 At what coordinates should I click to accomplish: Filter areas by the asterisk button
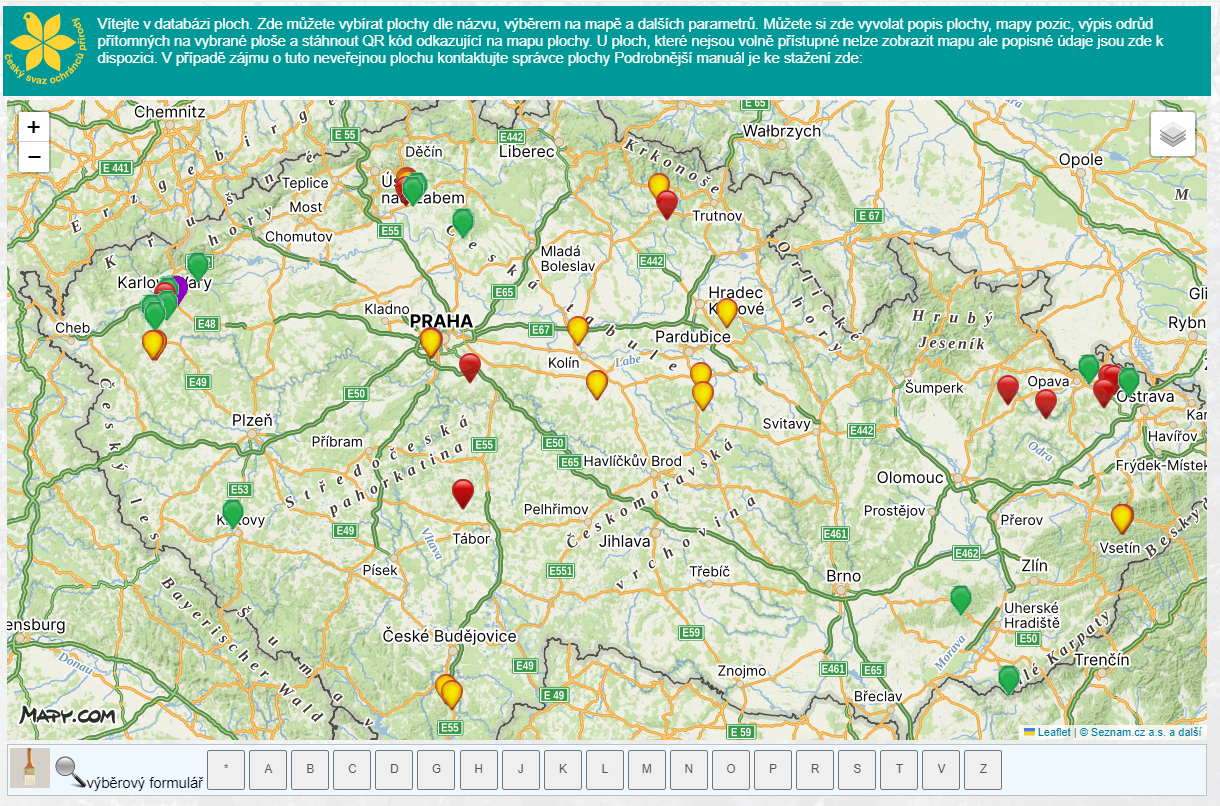(x=226, y=769)
